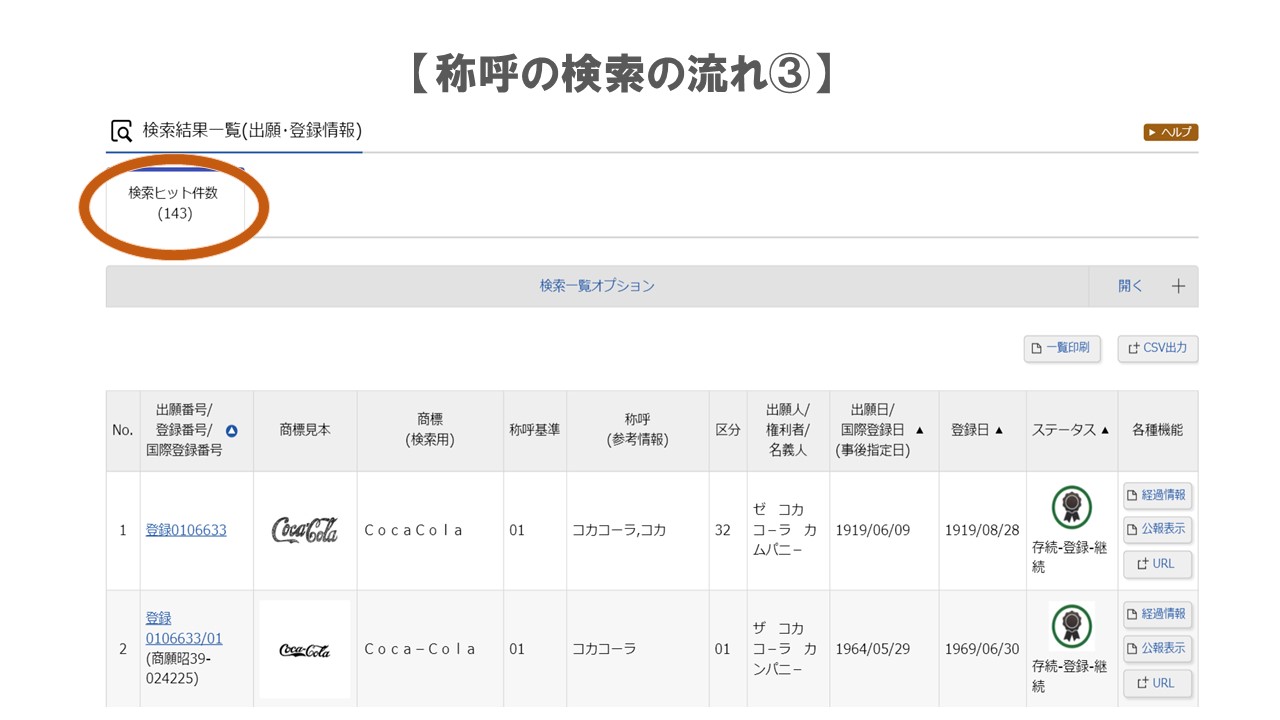Click the status badge icon in row 1

click(1071, 508)
